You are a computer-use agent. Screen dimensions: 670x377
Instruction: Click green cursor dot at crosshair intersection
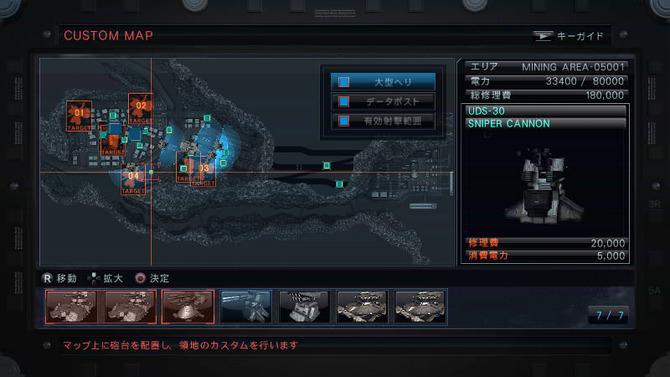click(x=151, y=172)
